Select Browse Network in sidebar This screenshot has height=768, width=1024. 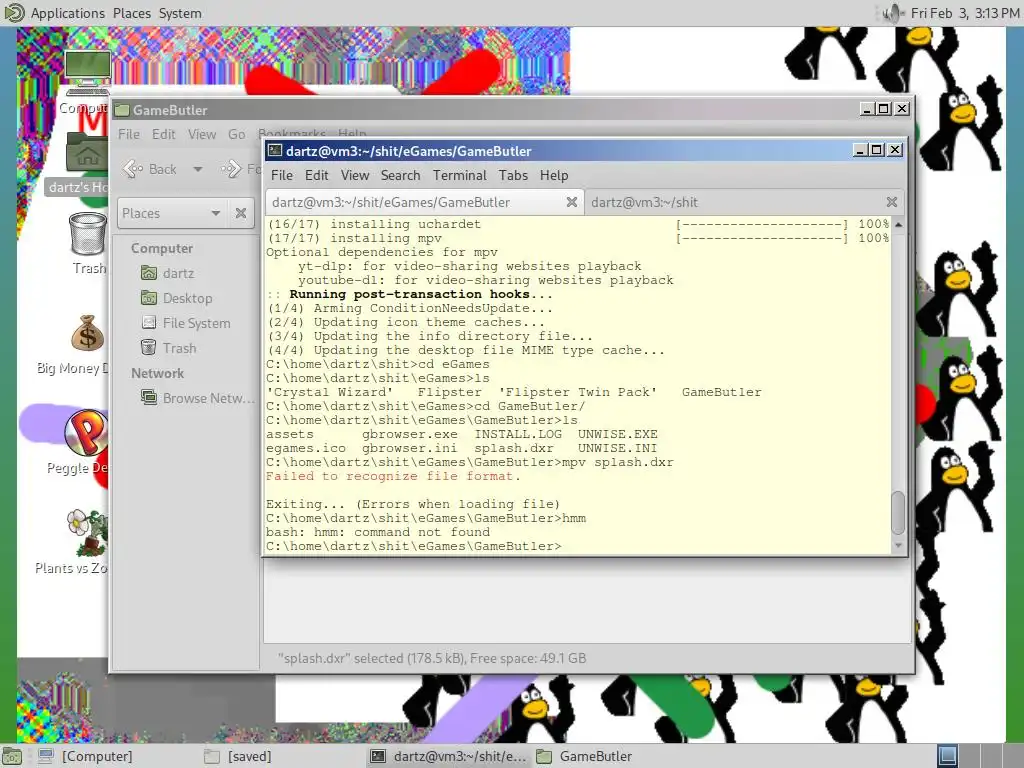point(198,398)
